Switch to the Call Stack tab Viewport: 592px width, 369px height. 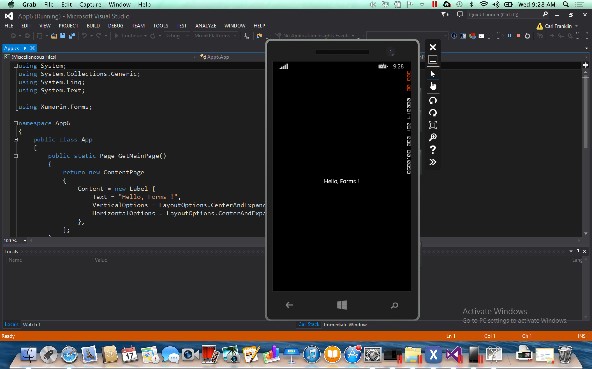coord(308,324)
